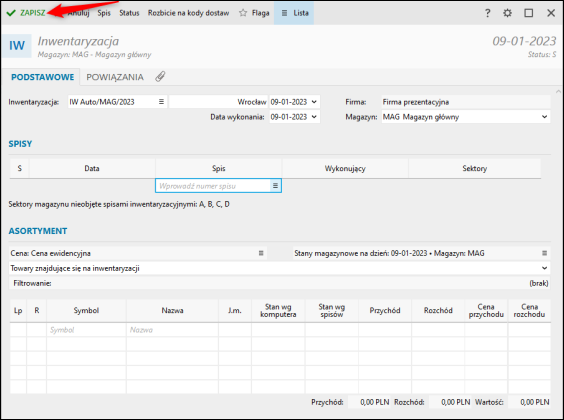Viewport: 564px width, 420px height.
Task: Open settings gear icon in title bar
Action: (508, 13)
